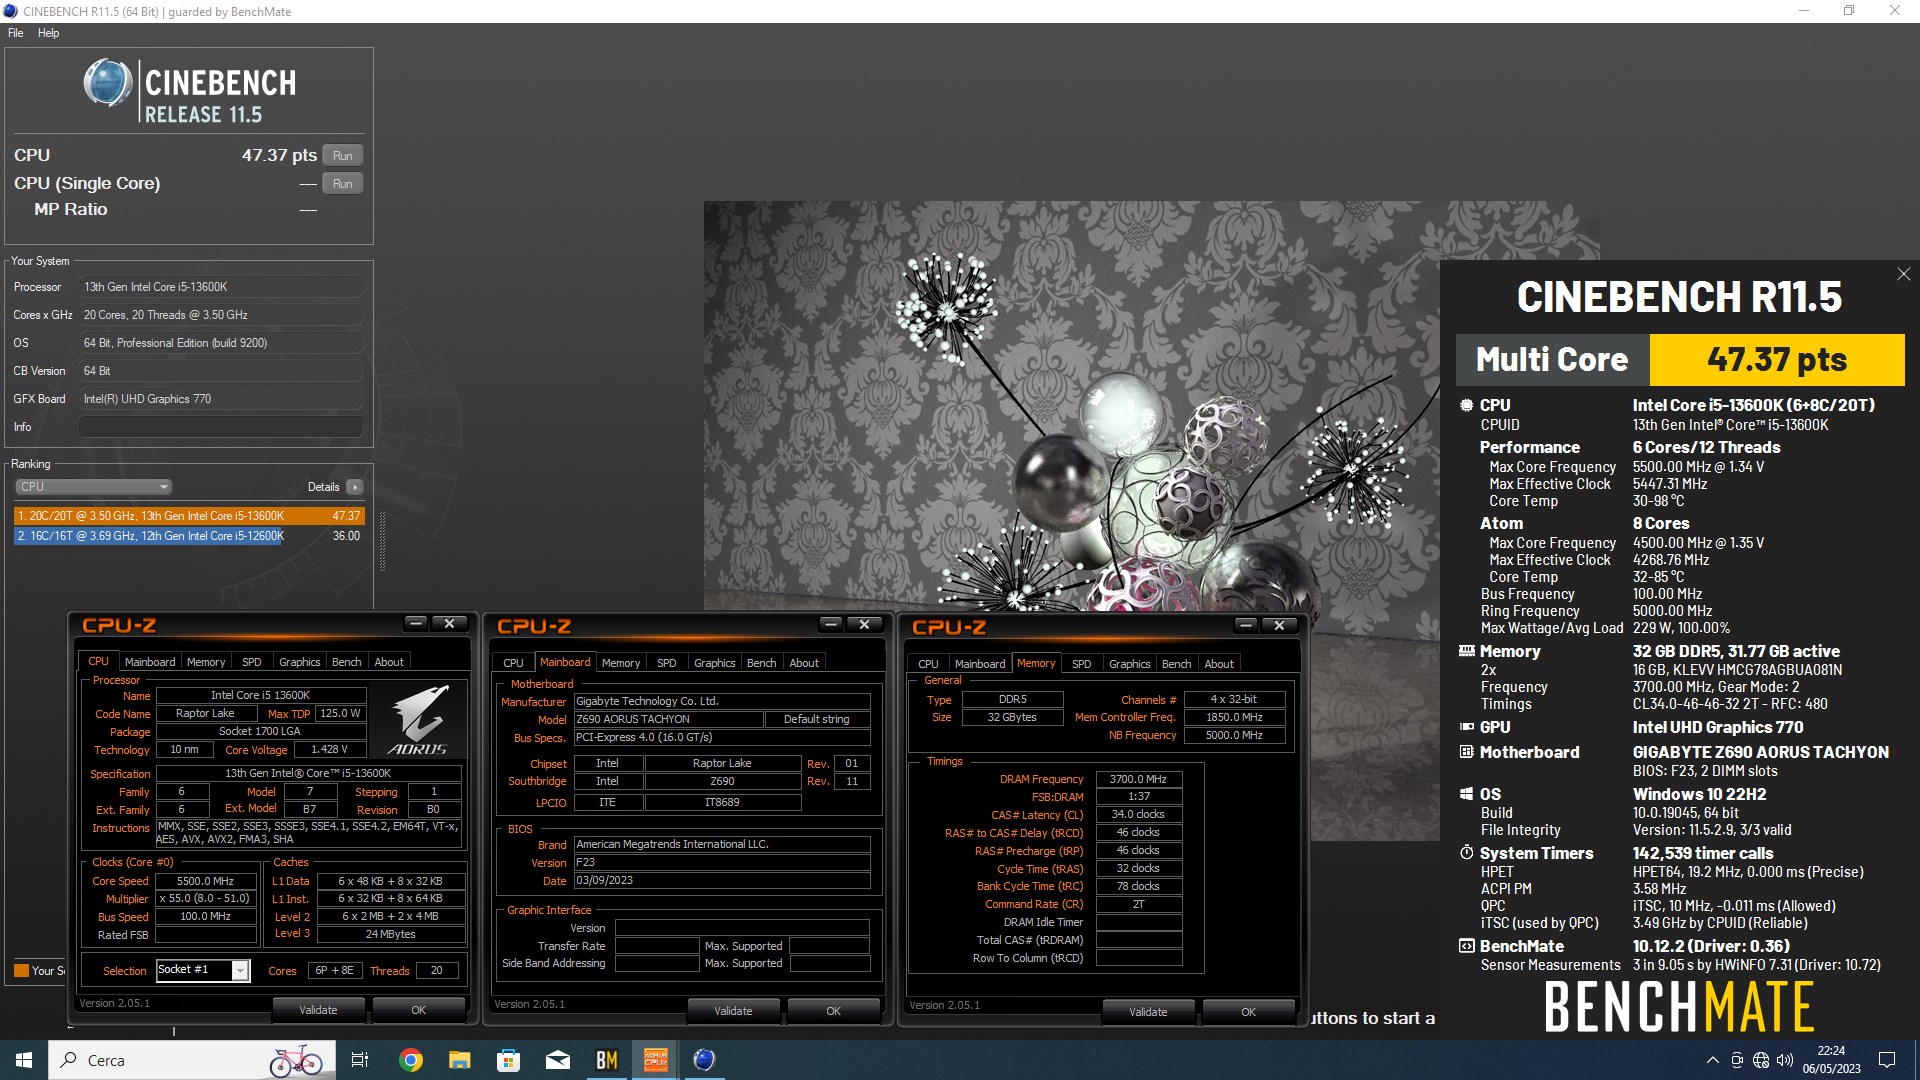Select Memory tab in Mainboard CPU-Z window
Screen dimensions: 1920x1080
click(x=621, y=663)
